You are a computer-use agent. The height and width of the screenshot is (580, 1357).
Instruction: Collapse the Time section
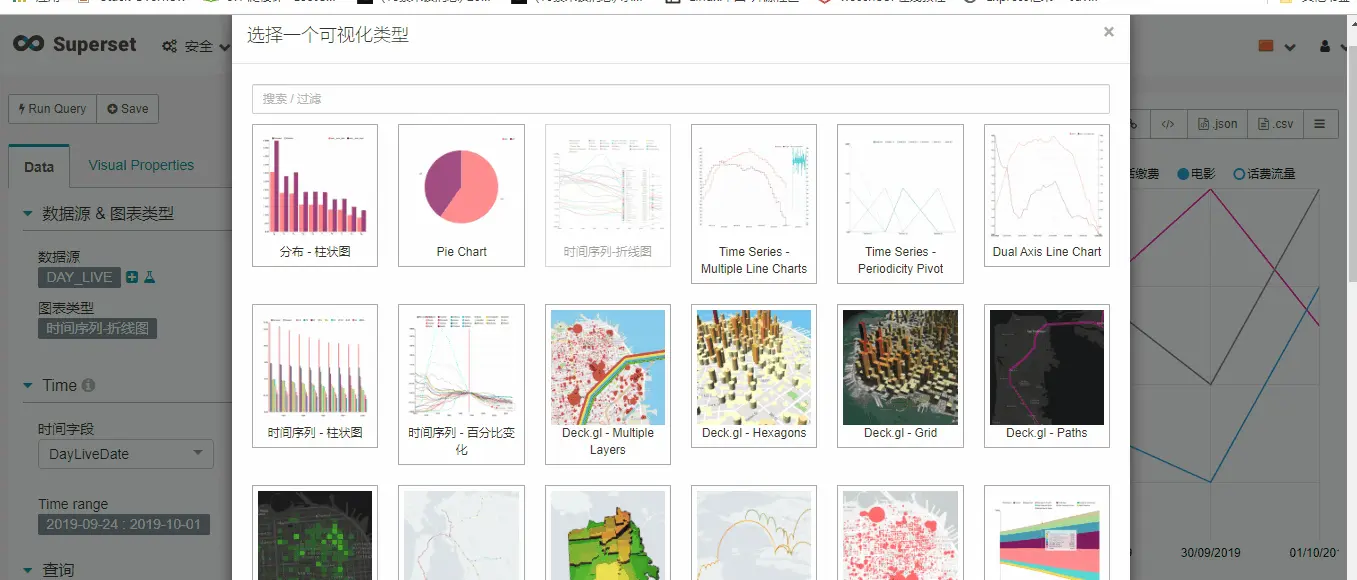tap(28, 385)
